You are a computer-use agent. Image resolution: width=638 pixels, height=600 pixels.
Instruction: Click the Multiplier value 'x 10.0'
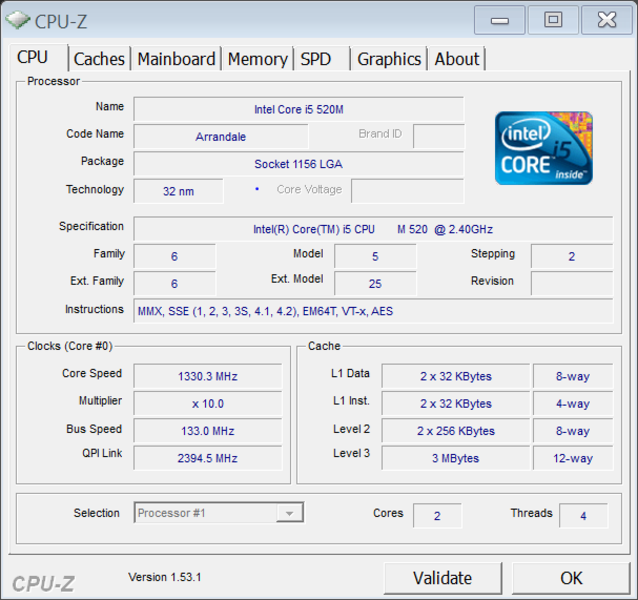coord(208,403)
